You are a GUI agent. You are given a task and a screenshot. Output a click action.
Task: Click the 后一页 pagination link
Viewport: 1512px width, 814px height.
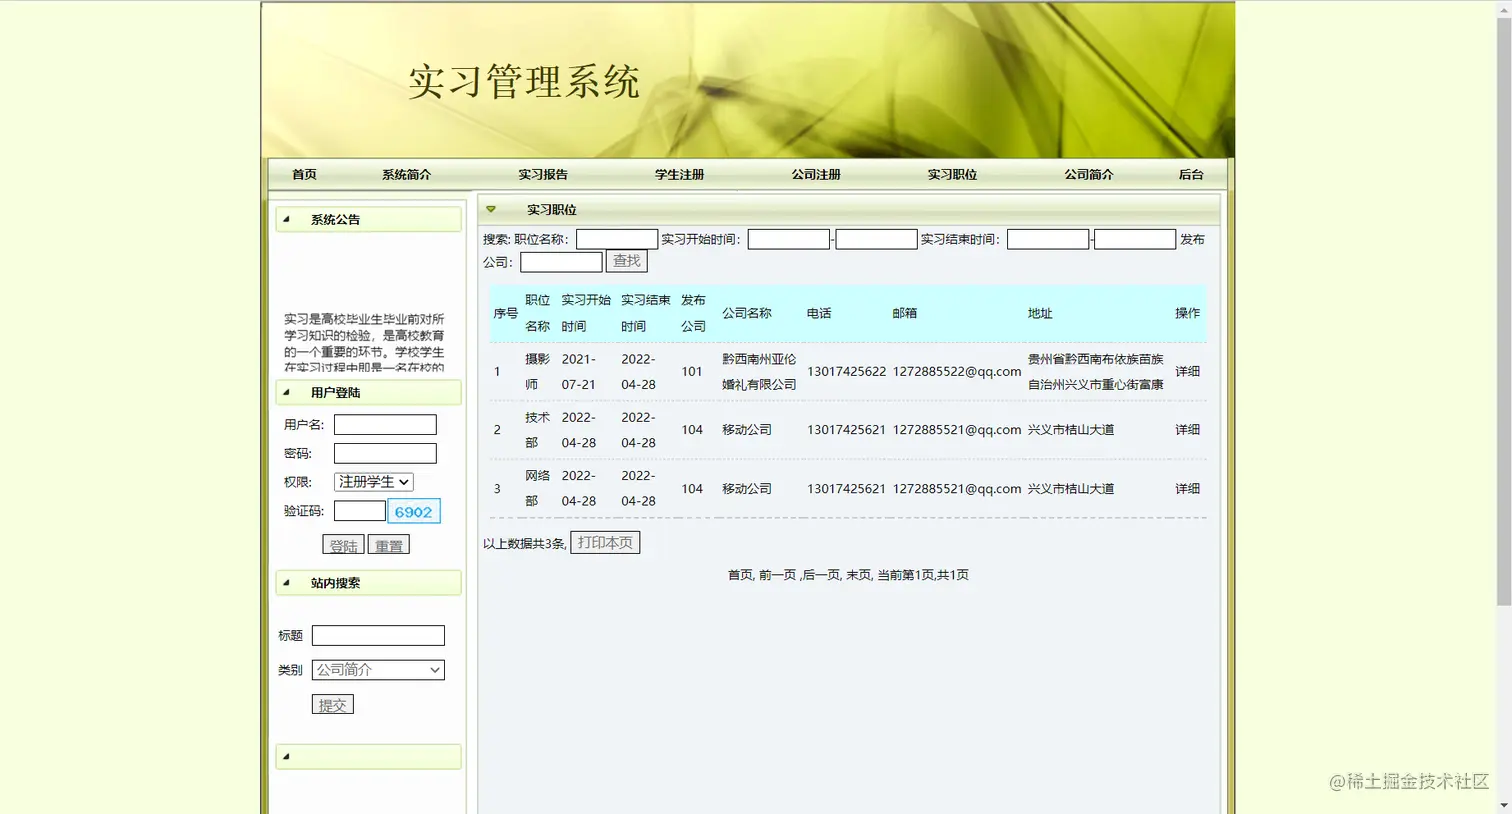(820, 575)
